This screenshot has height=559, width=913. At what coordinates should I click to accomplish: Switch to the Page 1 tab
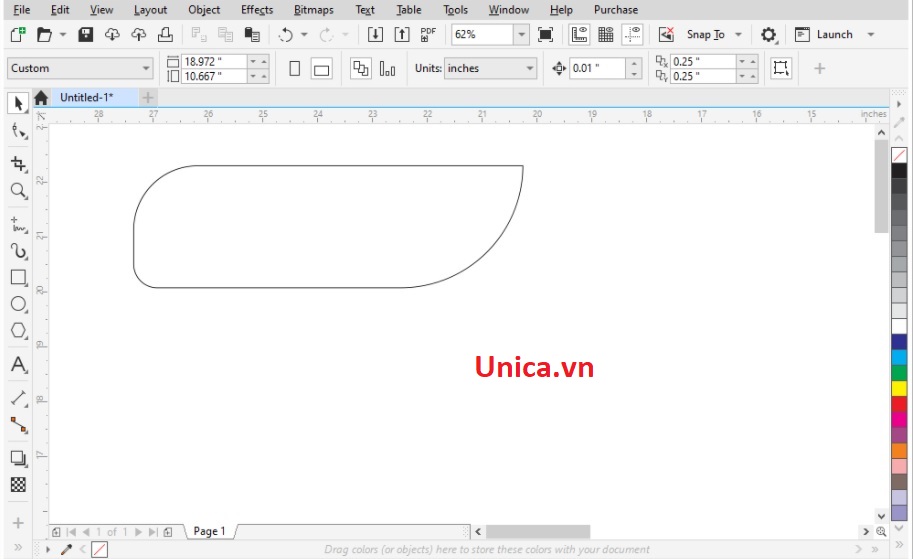[209, 531]
